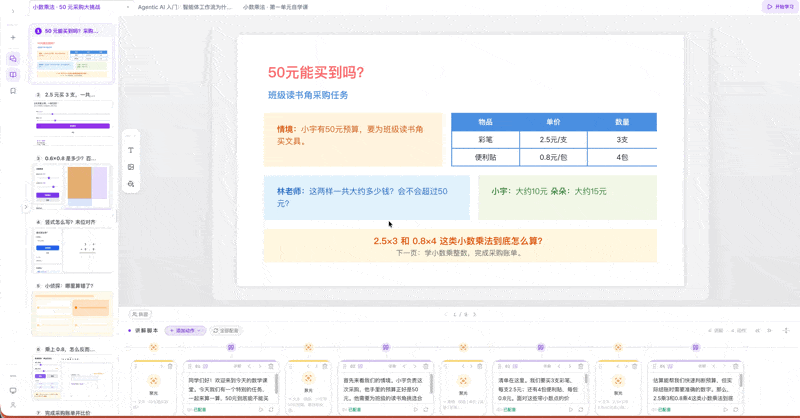Click the 全部配音 button
The width and height of the screenshot is (800, 418).
[226, 331]
